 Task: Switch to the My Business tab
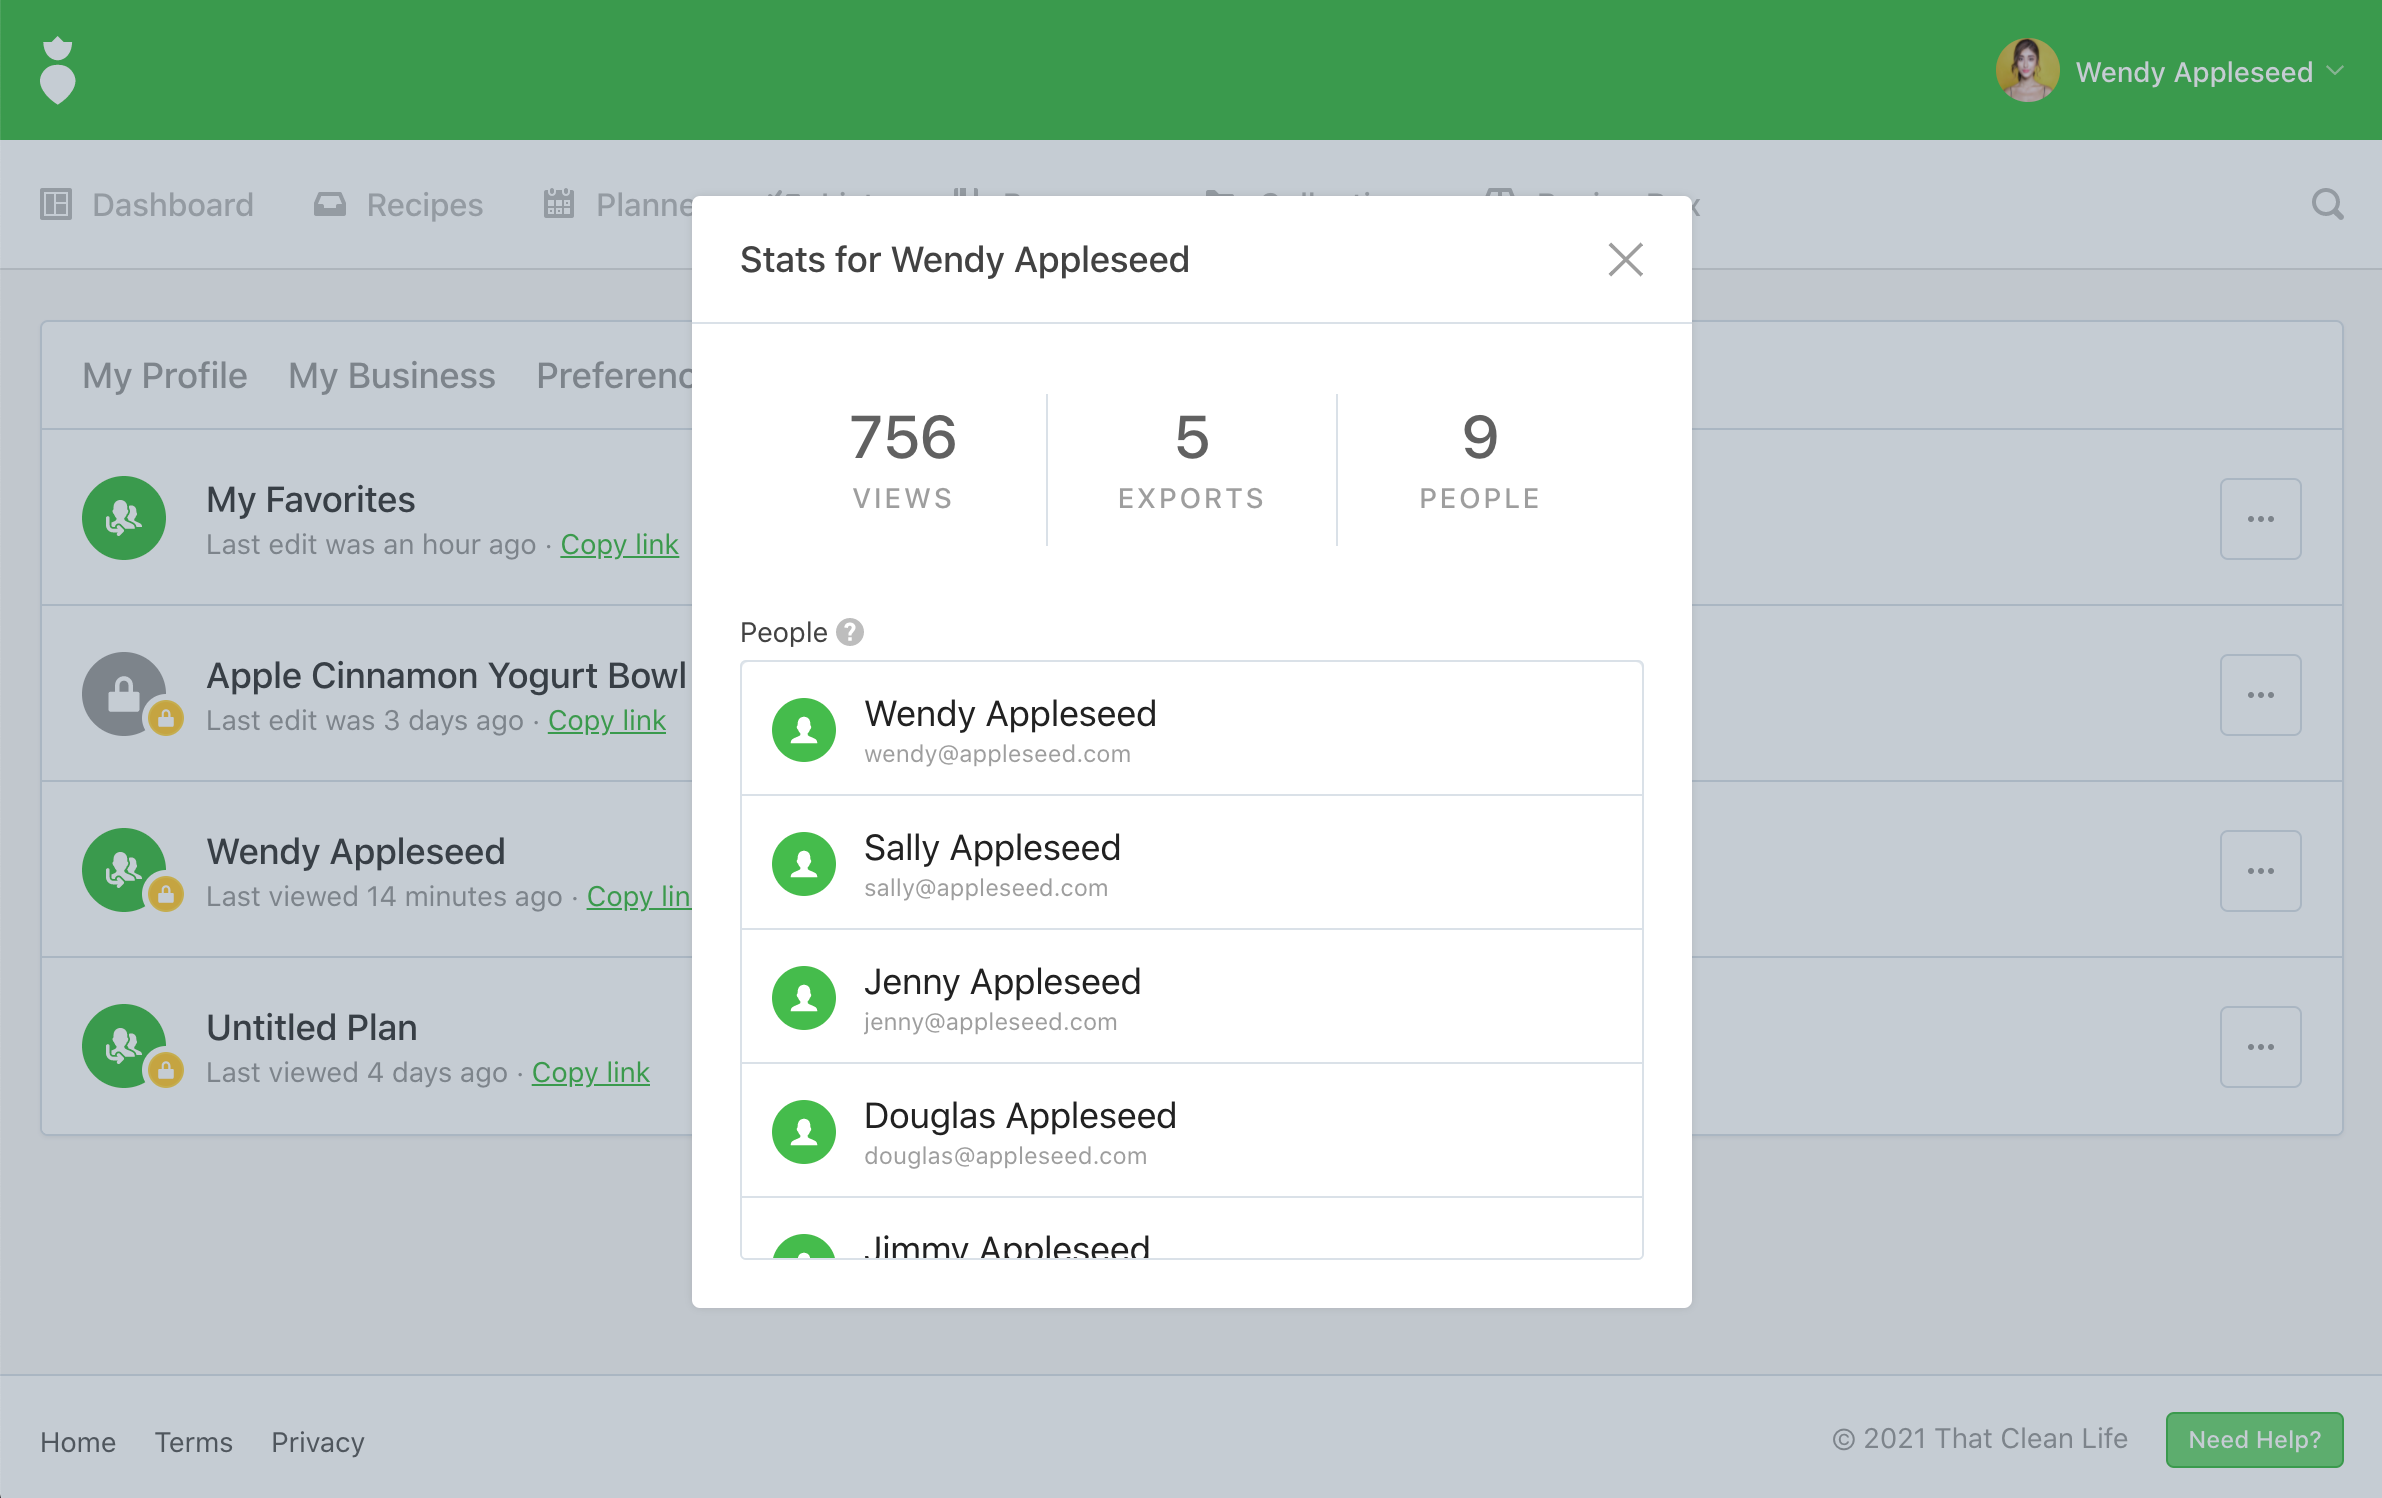point(391,376)
